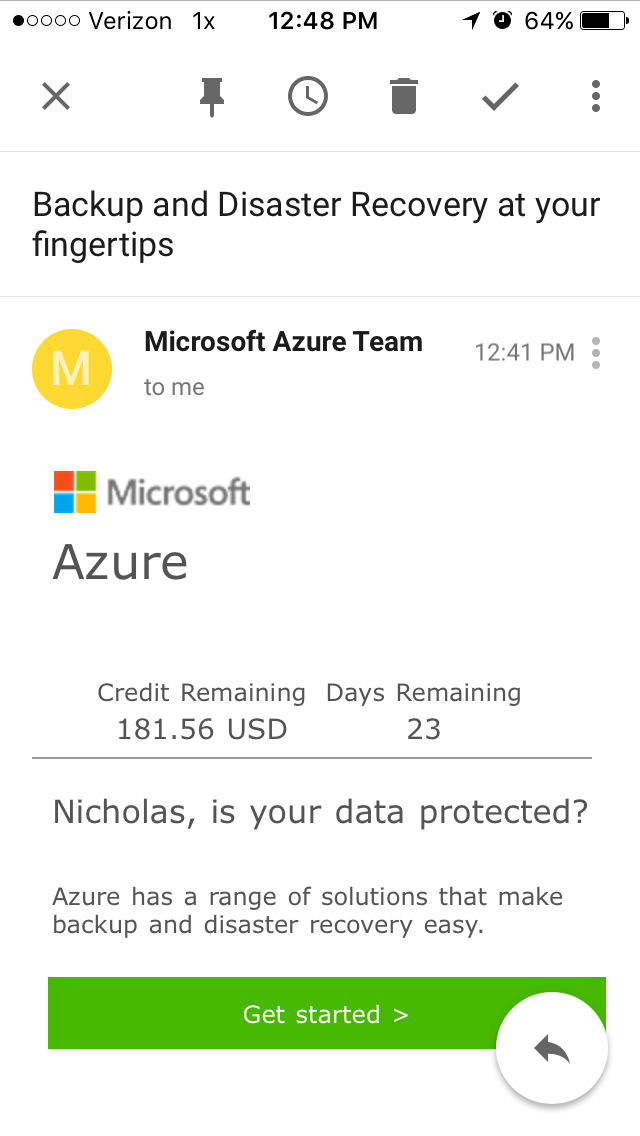Reply using the round floating arrow button

point(552,1048)
